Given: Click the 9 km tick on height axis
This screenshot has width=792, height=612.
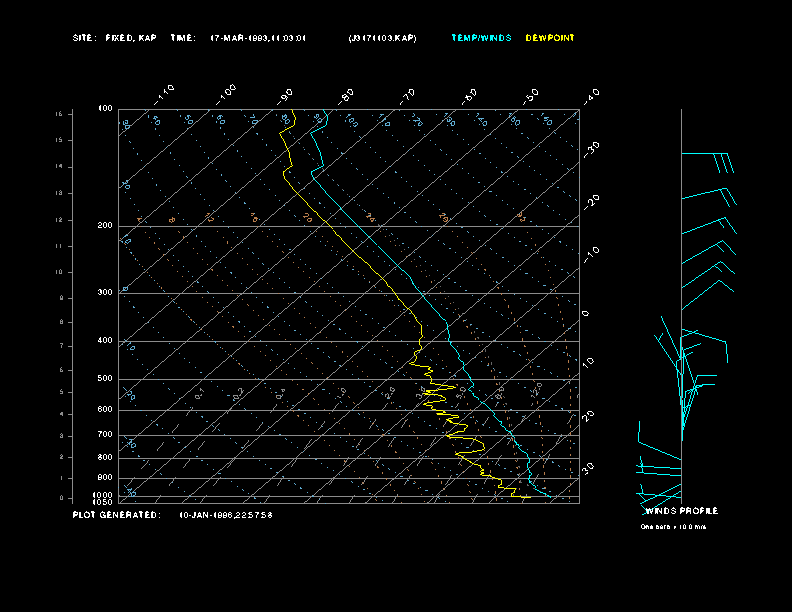Looking at the screenshot, I should (x=62, y=298).
